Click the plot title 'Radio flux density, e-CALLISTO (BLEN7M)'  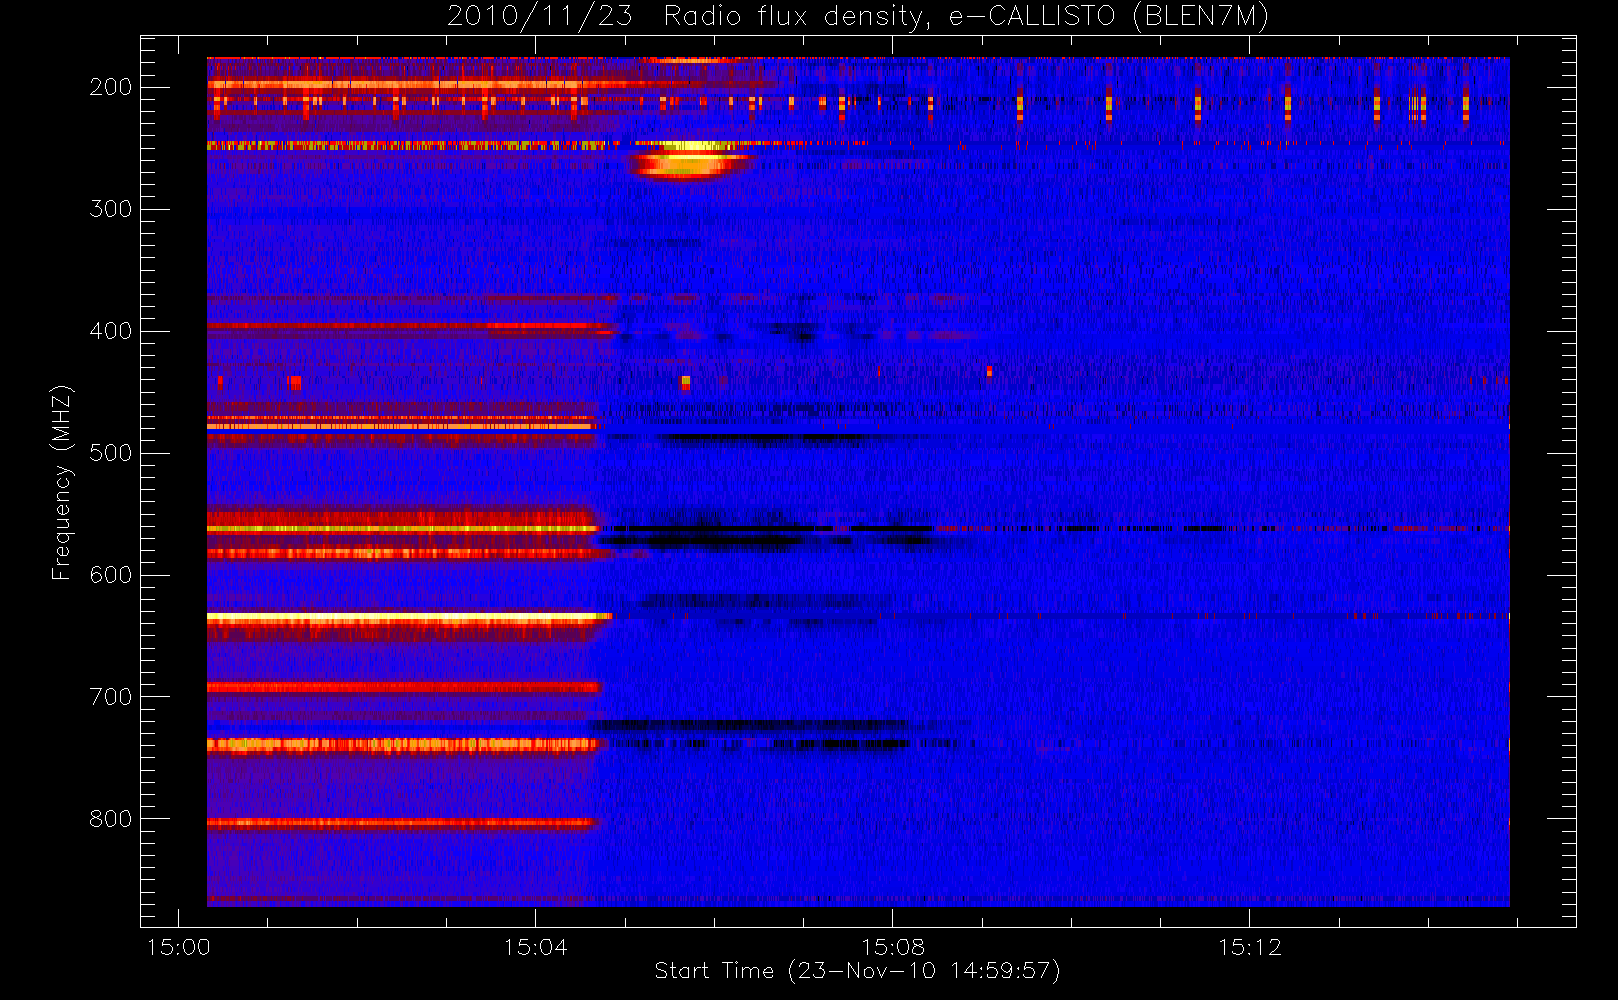pos(966,17)
